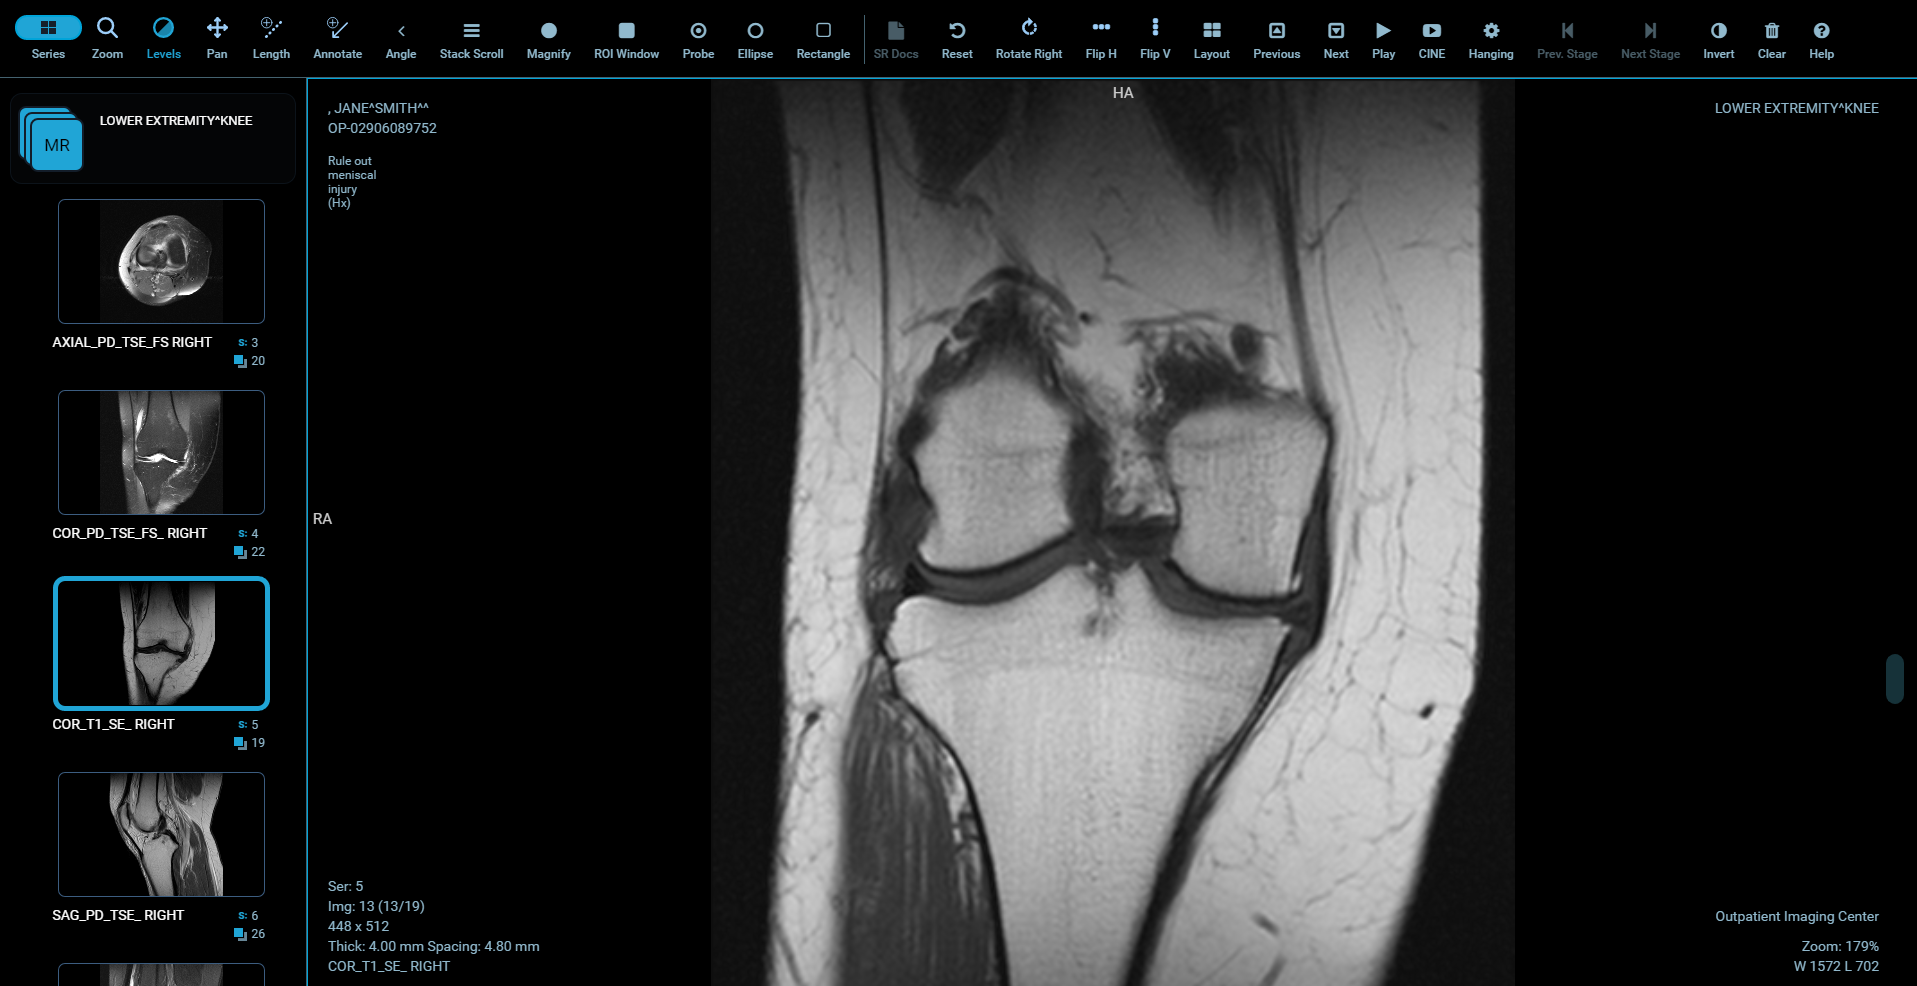Image resolution: width=1917 pixels, height=986 pixels.
Task: Choose the Length measurement tool
Action: [x=271, y=38]
